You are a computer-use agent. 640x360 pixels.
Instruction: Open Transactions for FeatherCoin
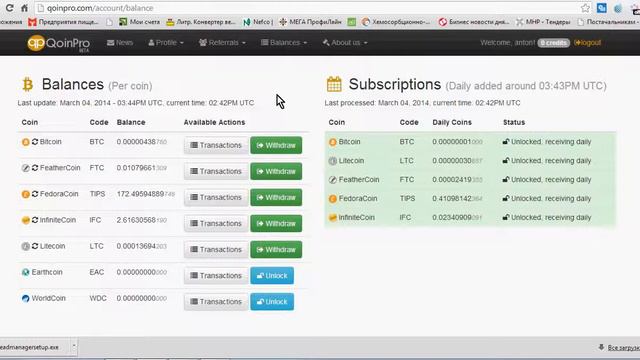(x=216, y=171)
